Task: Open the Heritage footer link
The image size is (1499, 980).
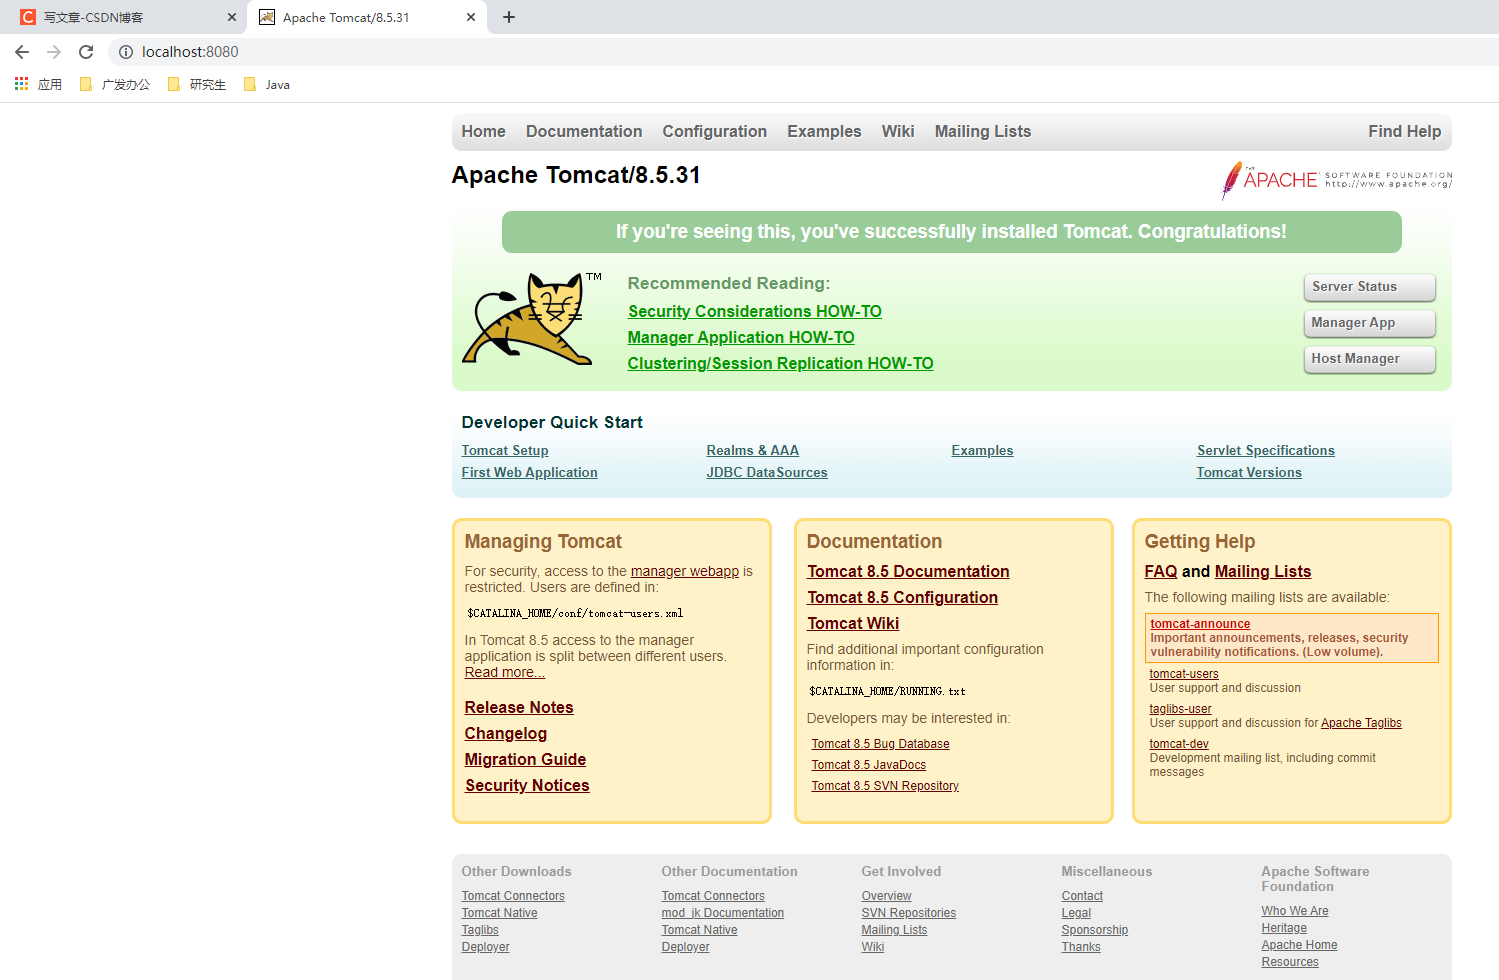Action: coord(1284,928)
